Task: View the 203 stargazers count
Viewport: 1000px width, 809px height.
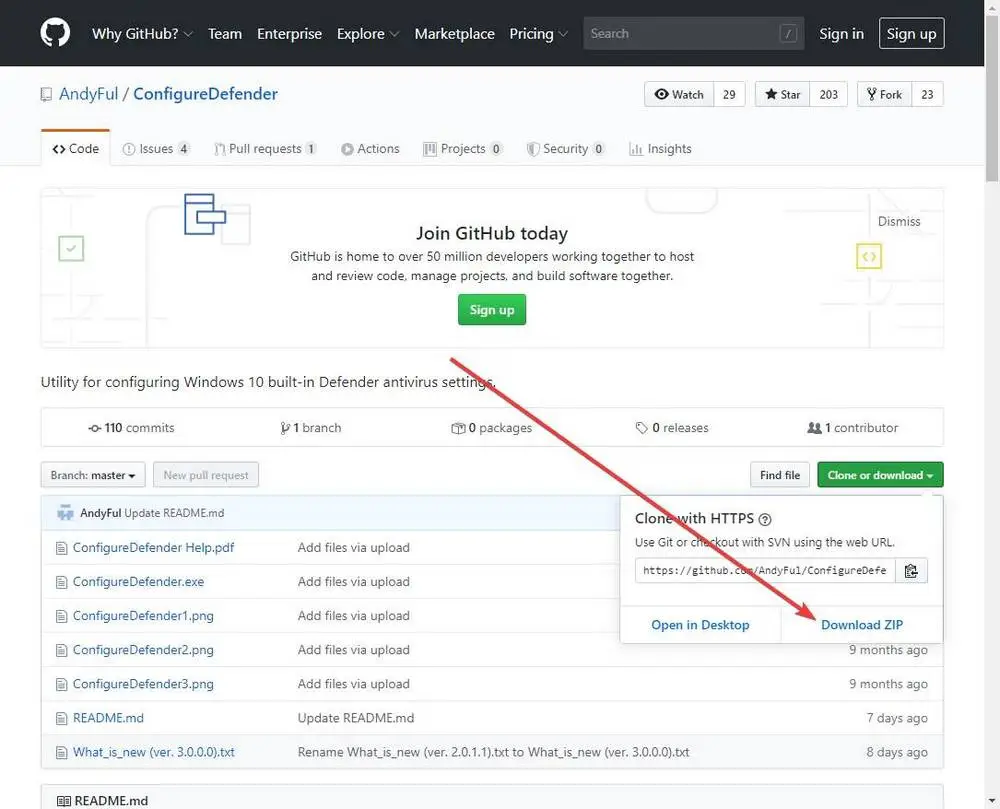Action: 828,94
